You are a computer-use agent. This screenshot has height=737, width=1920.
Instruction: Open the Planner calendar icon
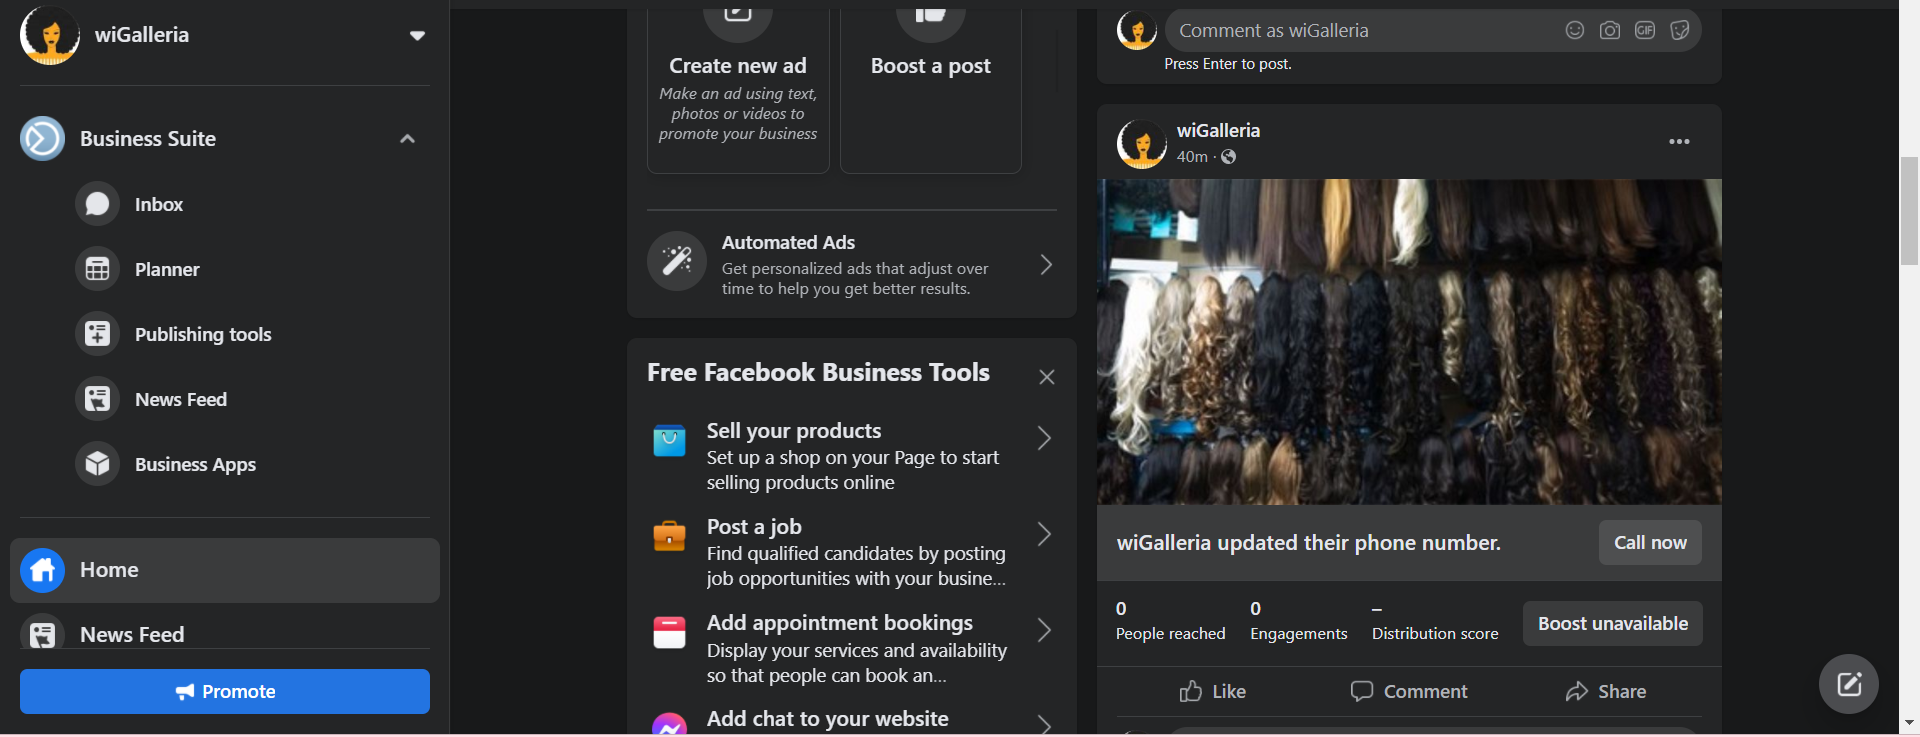[x=97, y=269]
